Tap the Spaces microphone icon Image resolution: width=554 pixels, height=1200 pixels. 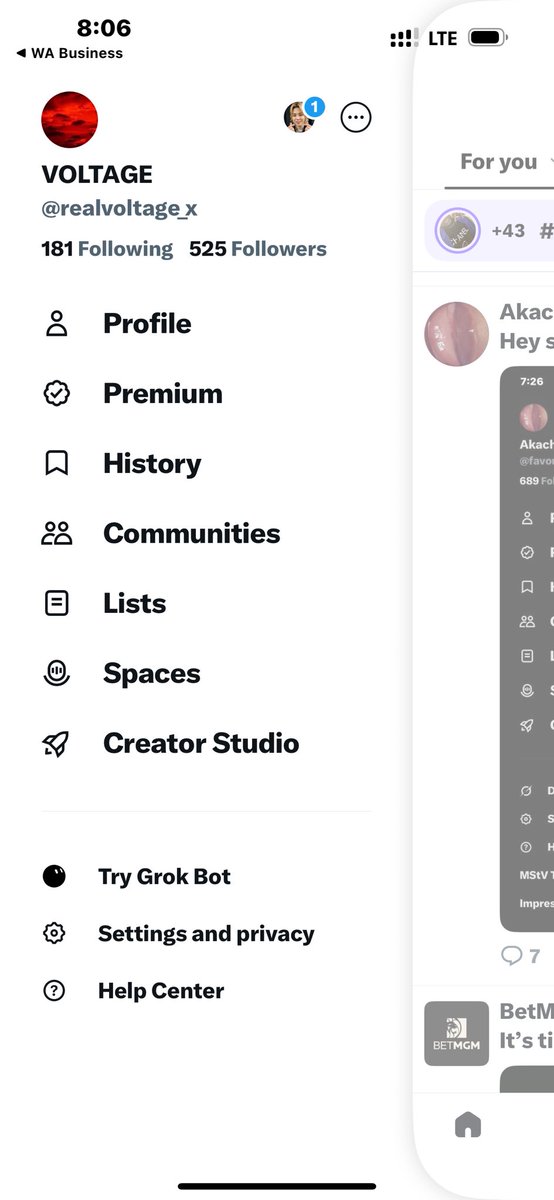click(56, 674)
